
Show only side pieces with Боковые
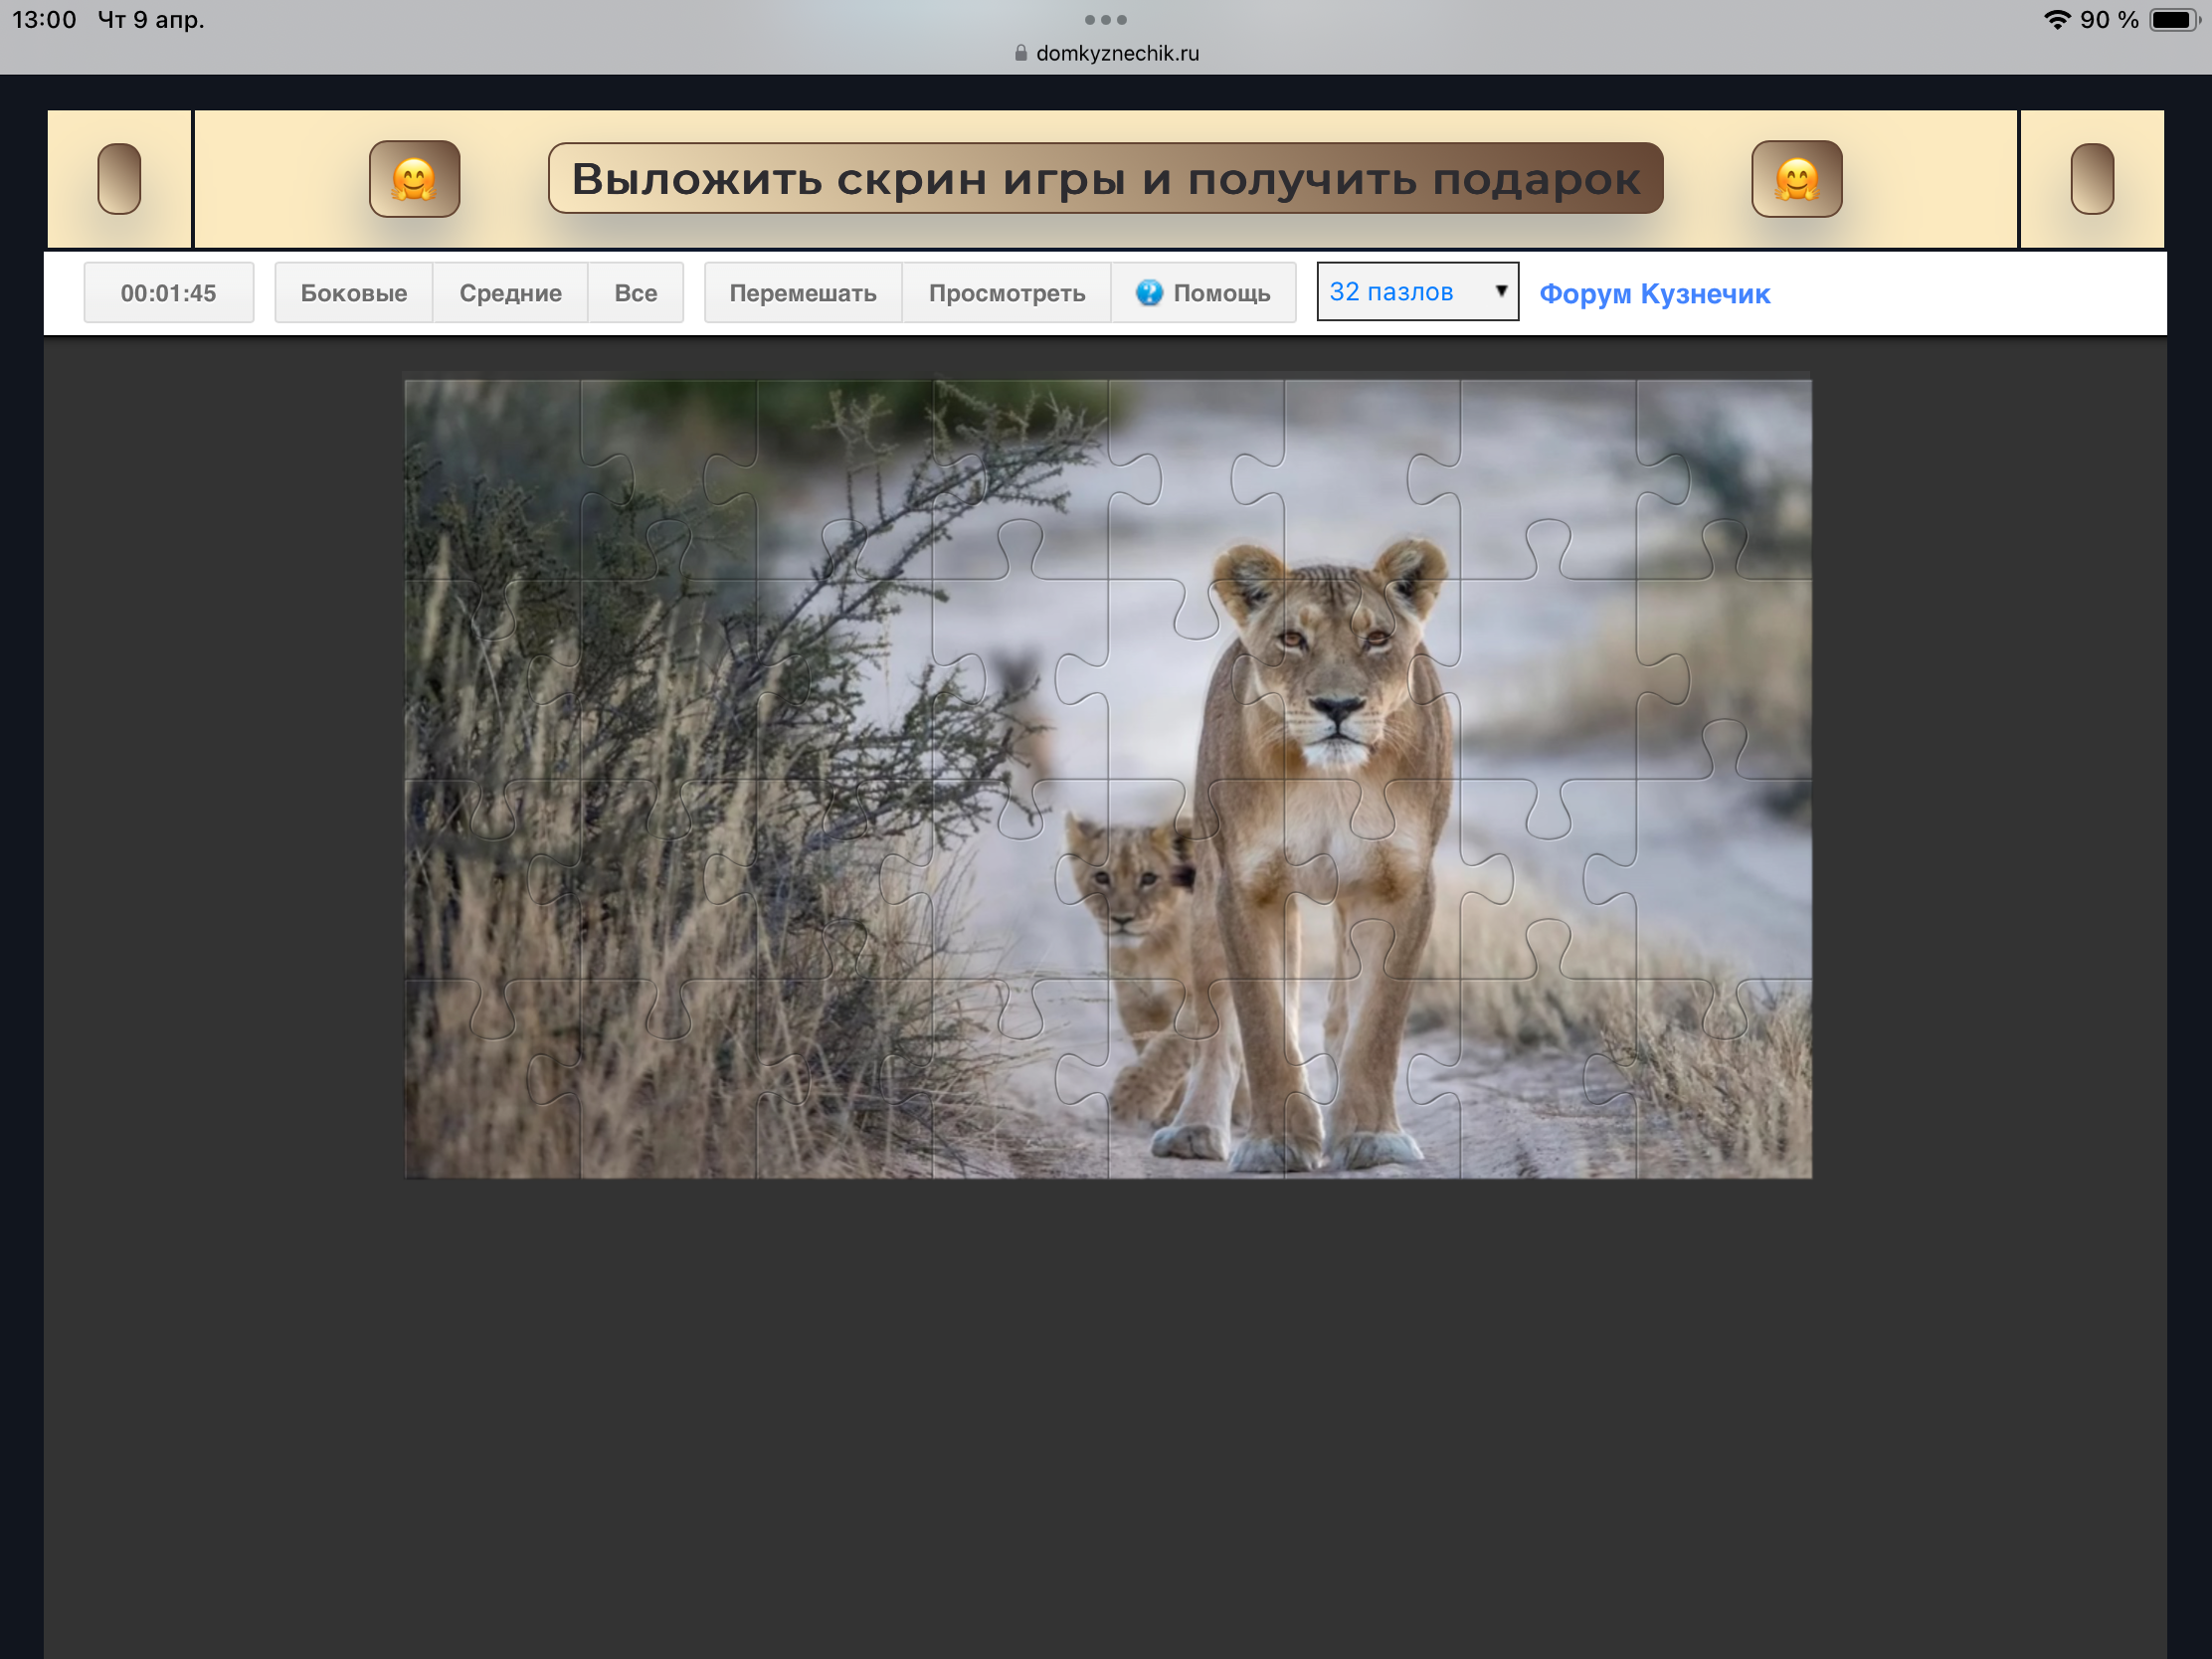click(x=353, y=293)
